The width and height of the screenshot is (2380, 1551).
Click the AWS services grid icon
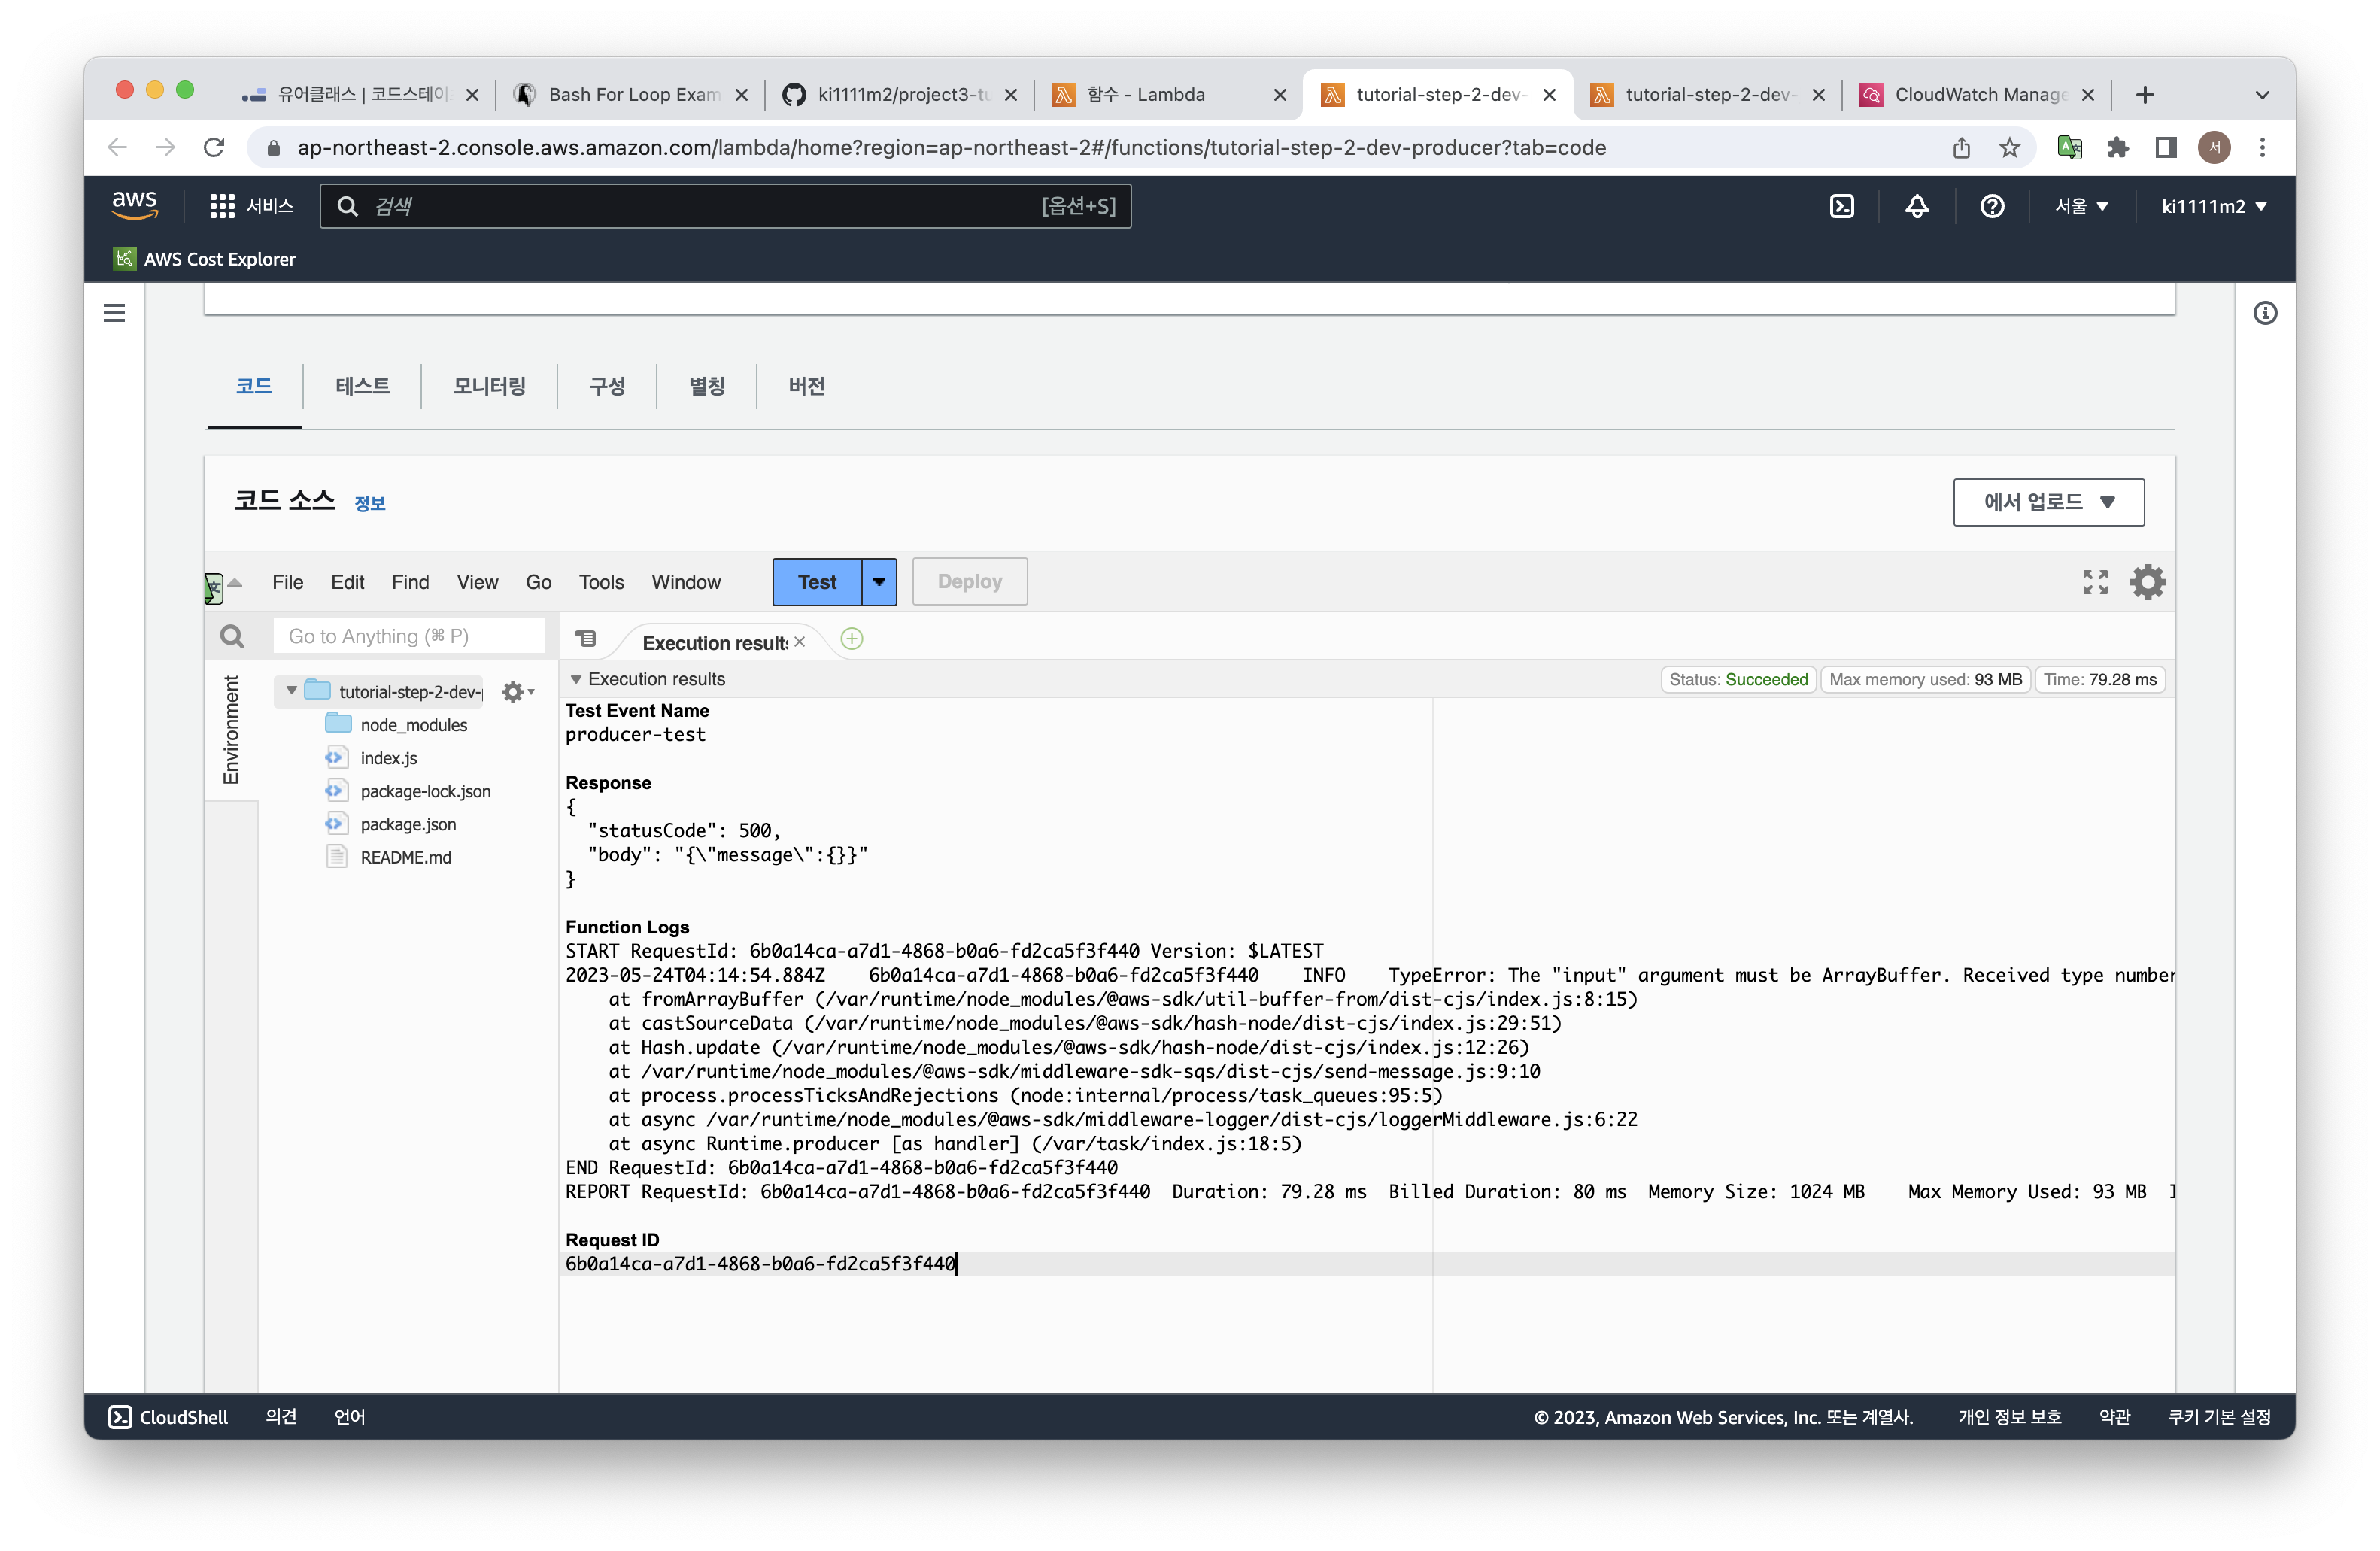[222, 206]
